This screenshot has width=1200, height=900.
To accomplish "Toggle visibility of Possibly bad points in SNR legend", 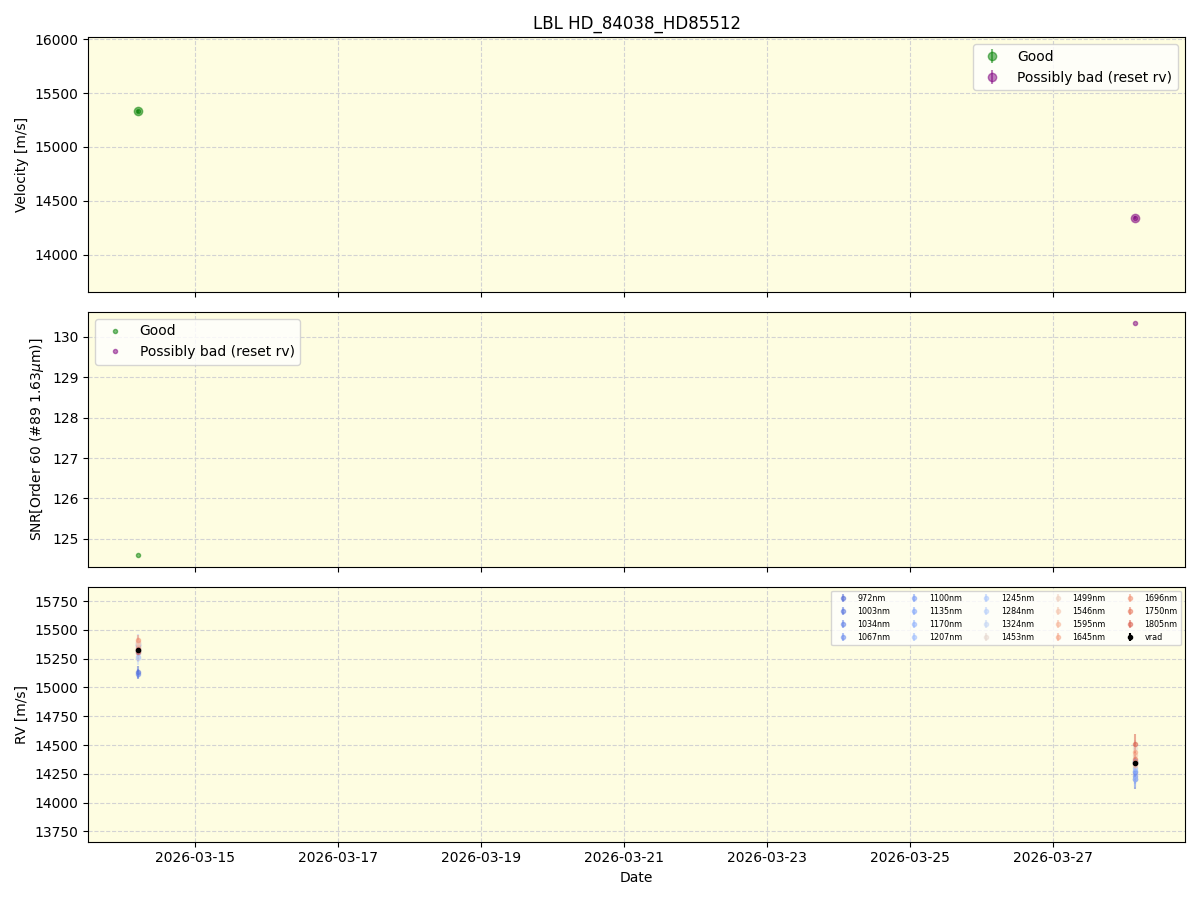I will [113, 351].
